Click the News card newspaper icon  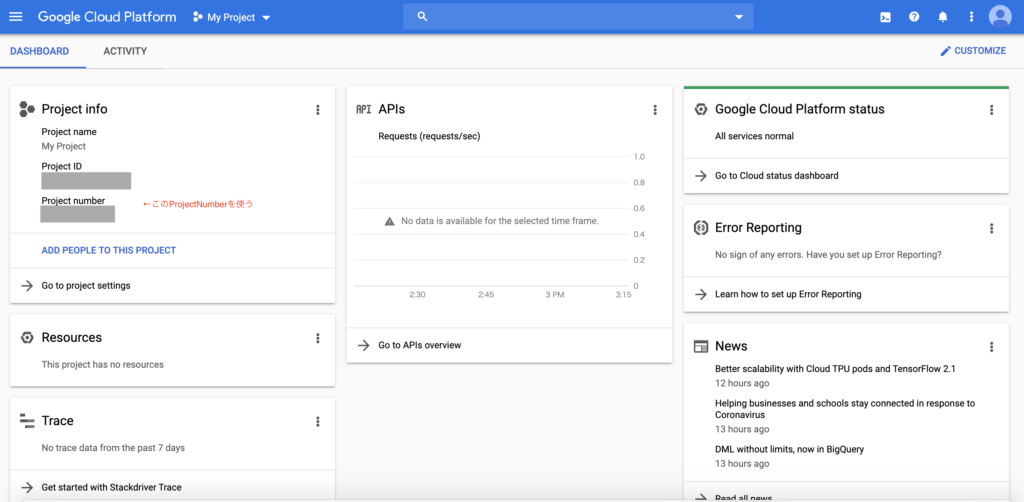coord(701,346)
